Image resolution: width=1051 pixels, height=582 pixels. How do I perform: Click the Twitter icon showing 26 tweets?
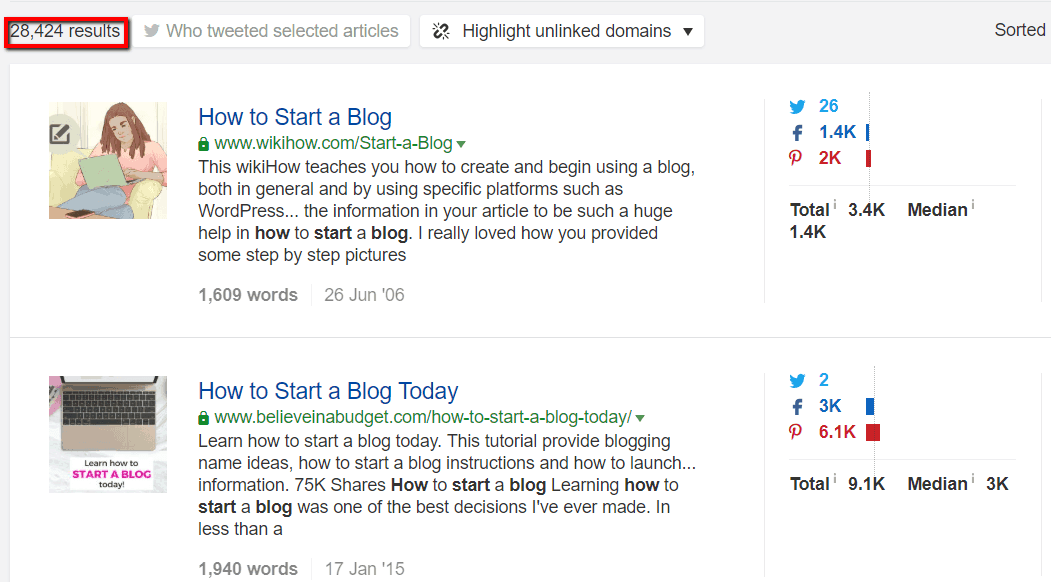tap(797, 106)
